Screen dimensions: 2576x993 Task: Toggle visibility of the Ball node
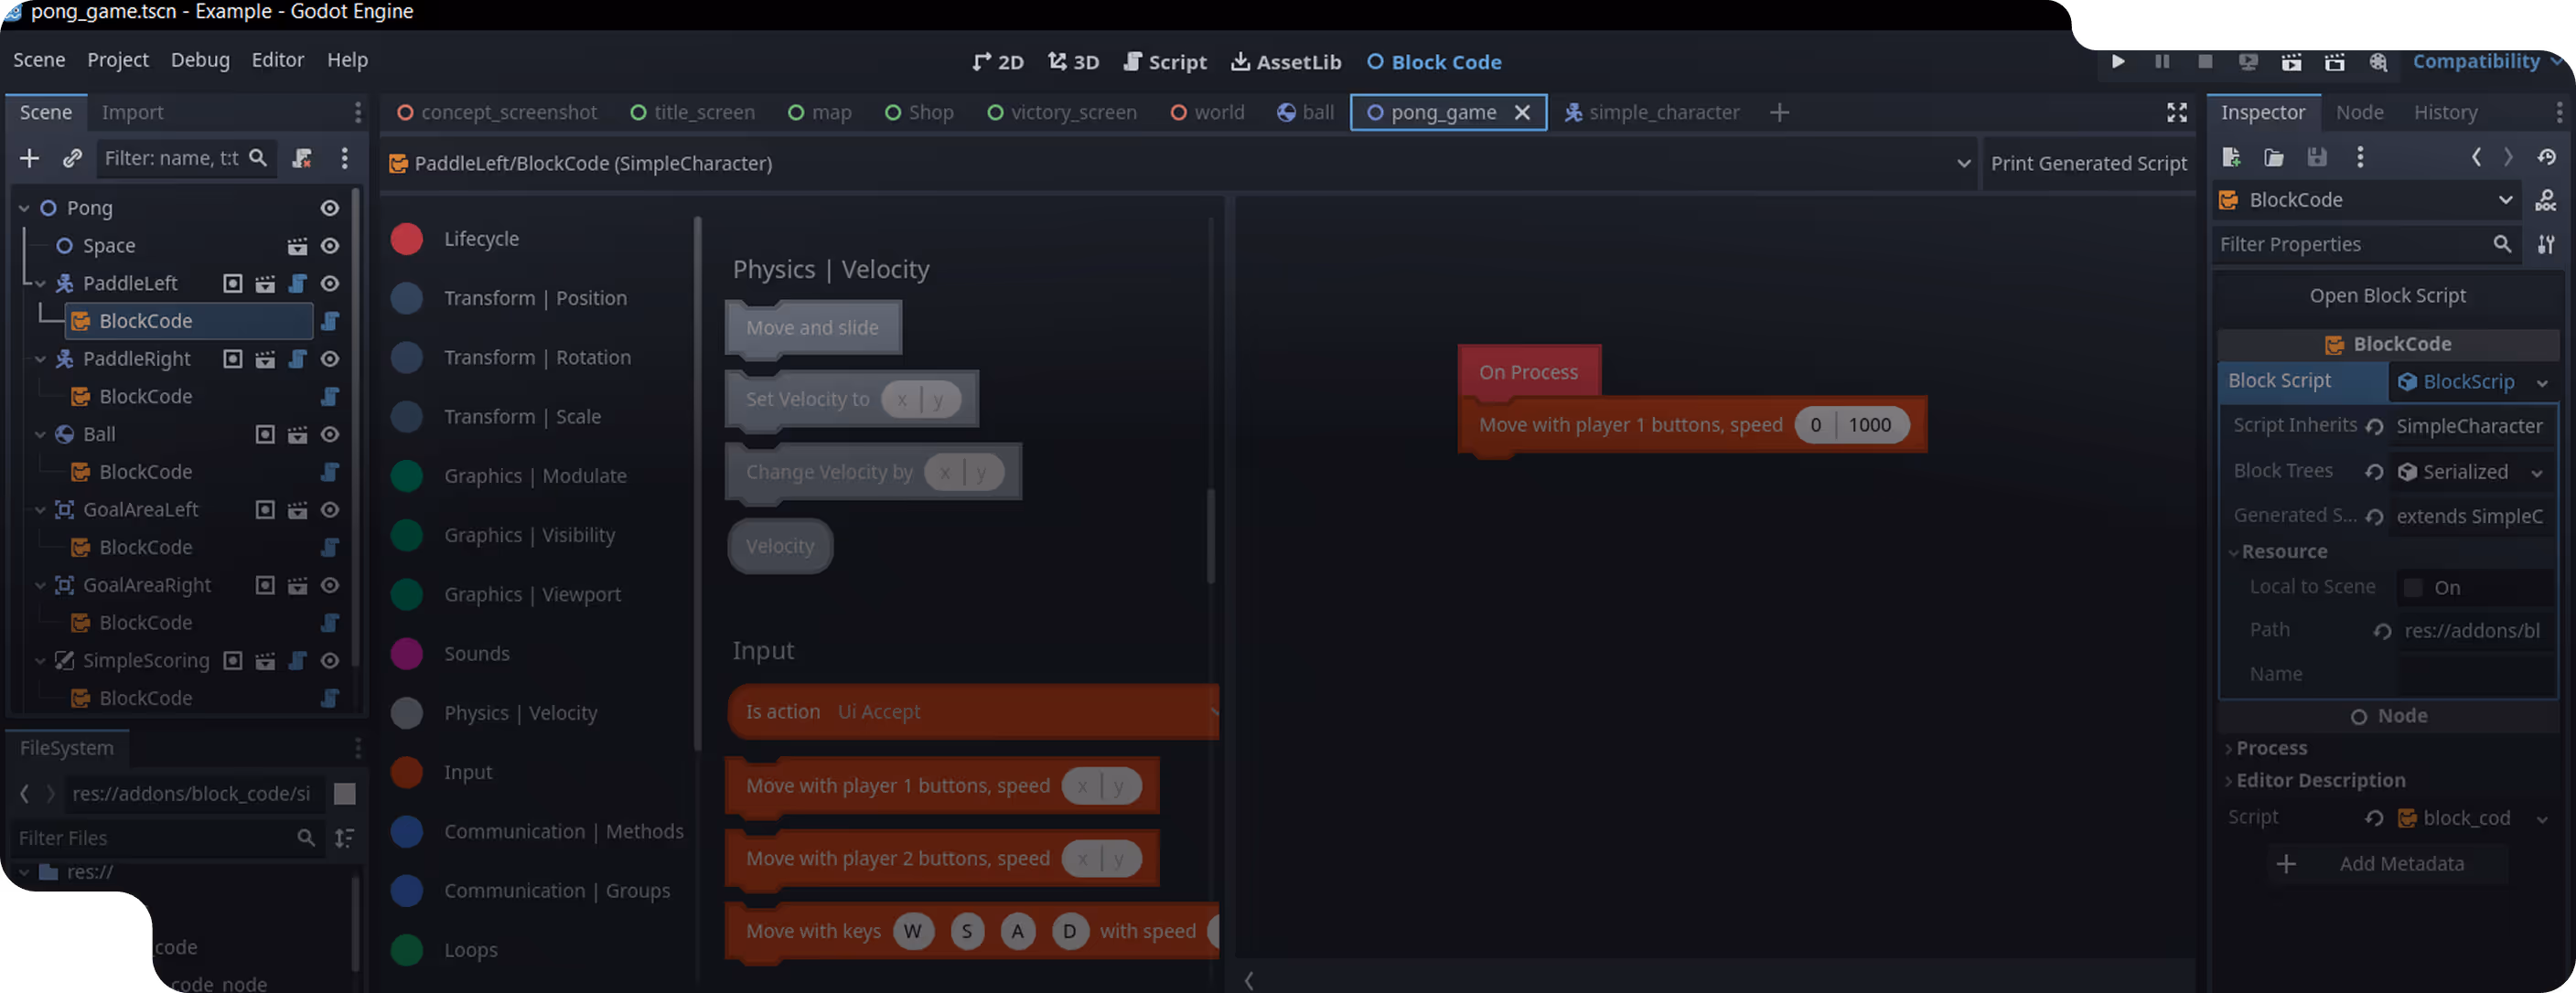click(x=329, y=434)
